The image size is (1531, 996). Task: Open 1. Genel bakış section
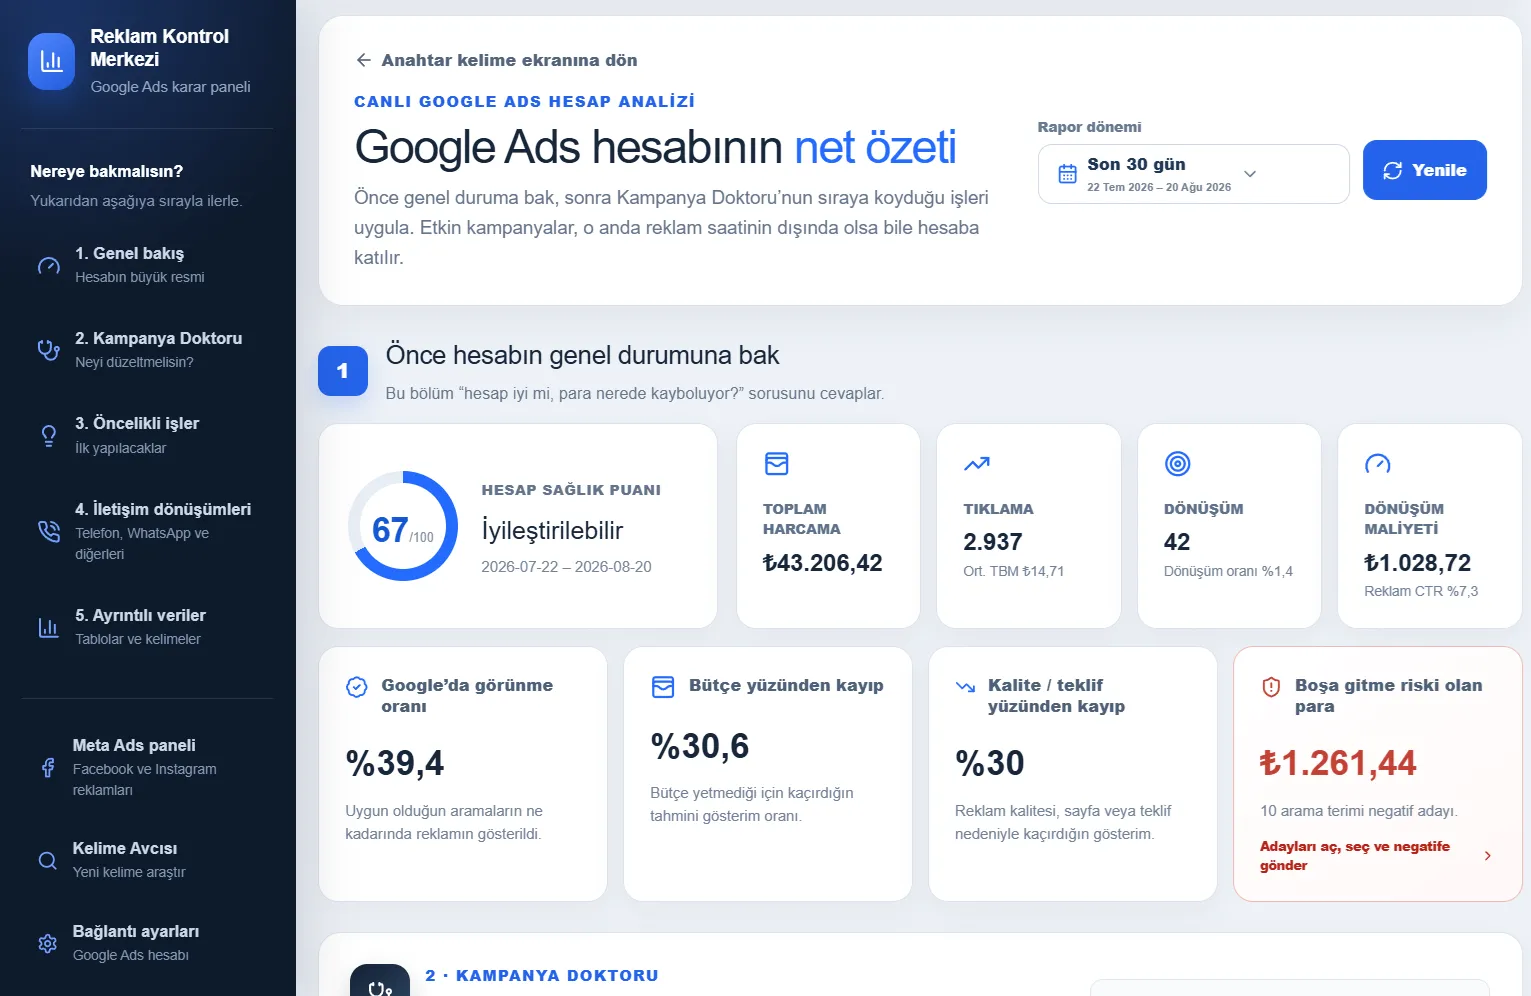(147, 265)
